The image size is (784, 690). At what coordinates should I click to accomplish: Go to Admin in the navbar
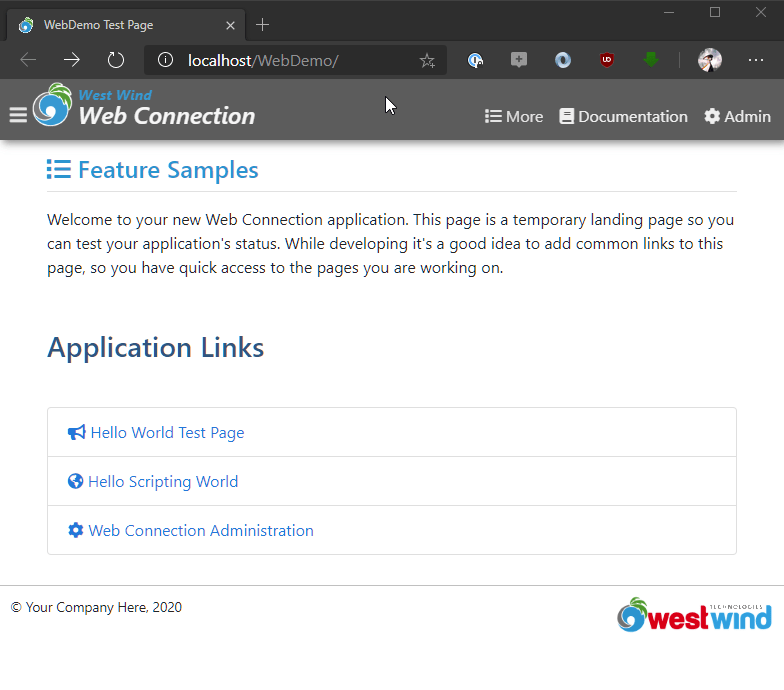(x=737, y=116)
